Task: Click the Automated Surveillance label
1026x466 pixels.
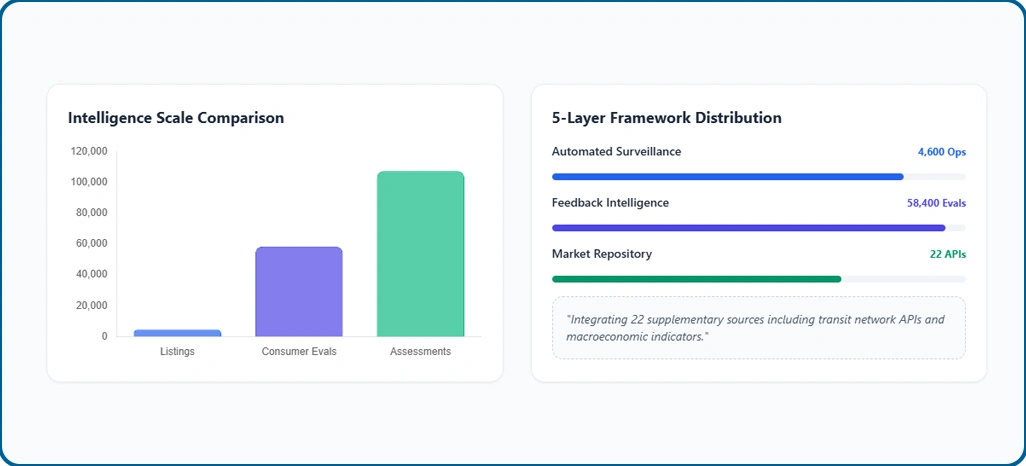Action: [616, 152]
